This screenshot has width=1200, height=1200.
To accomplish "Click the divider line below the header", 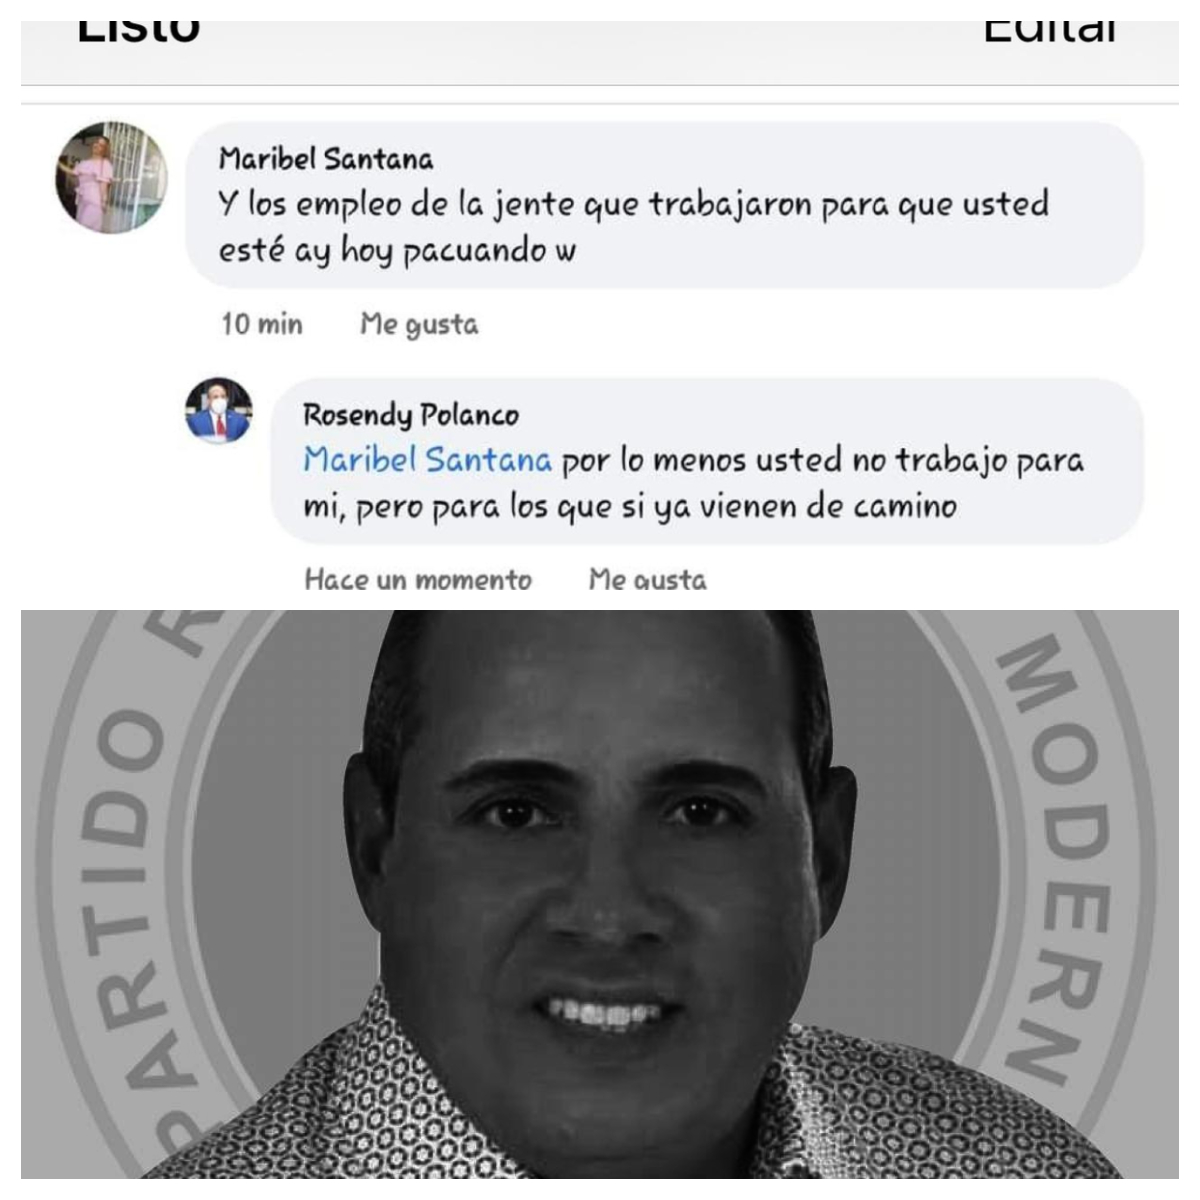I will (x=600, y=103).
